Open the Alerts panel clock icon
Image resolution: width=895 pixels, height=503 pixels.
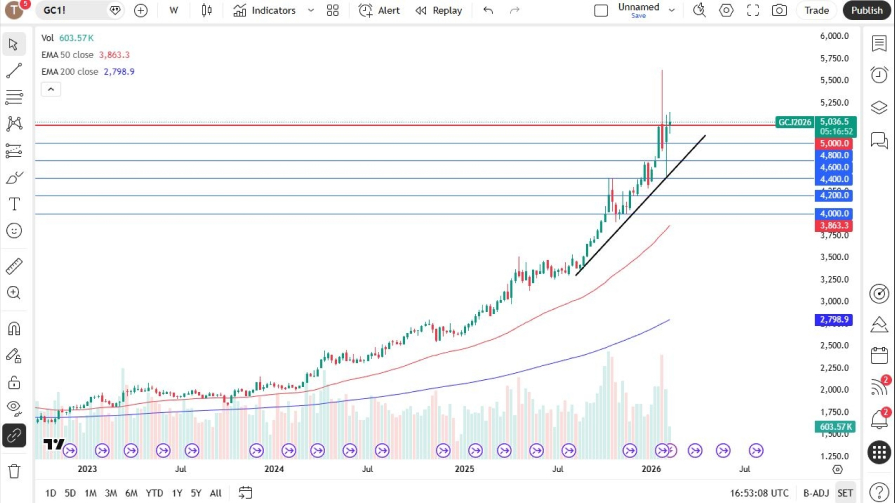point(879,75)
